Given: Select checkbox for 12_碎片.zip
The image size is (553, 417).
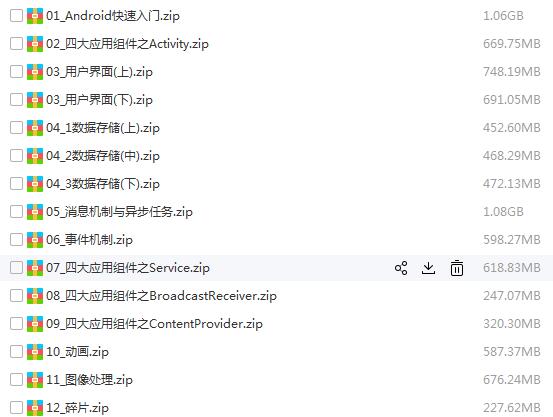Looking at the screenshot, I should click(x=16, y=408).
